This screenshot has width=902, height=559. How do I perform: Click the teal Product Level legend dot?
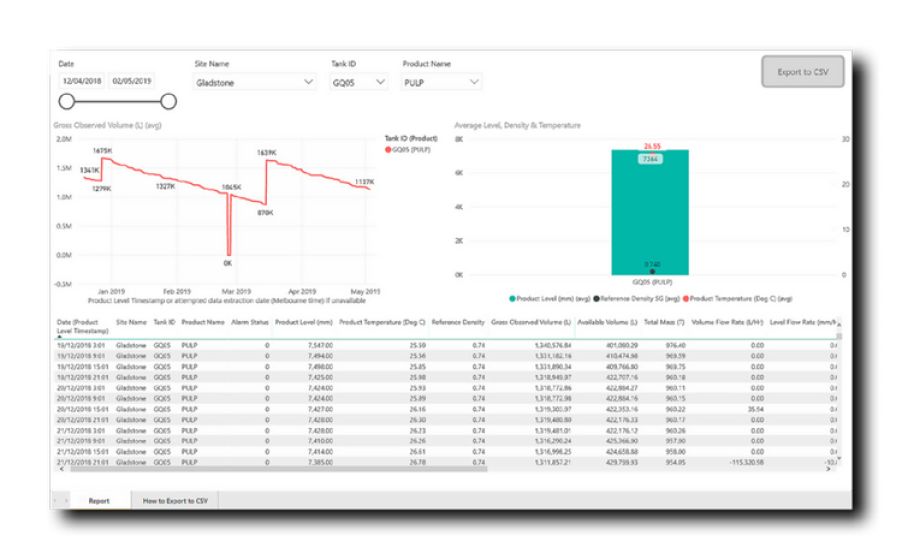tap(513, 298)
